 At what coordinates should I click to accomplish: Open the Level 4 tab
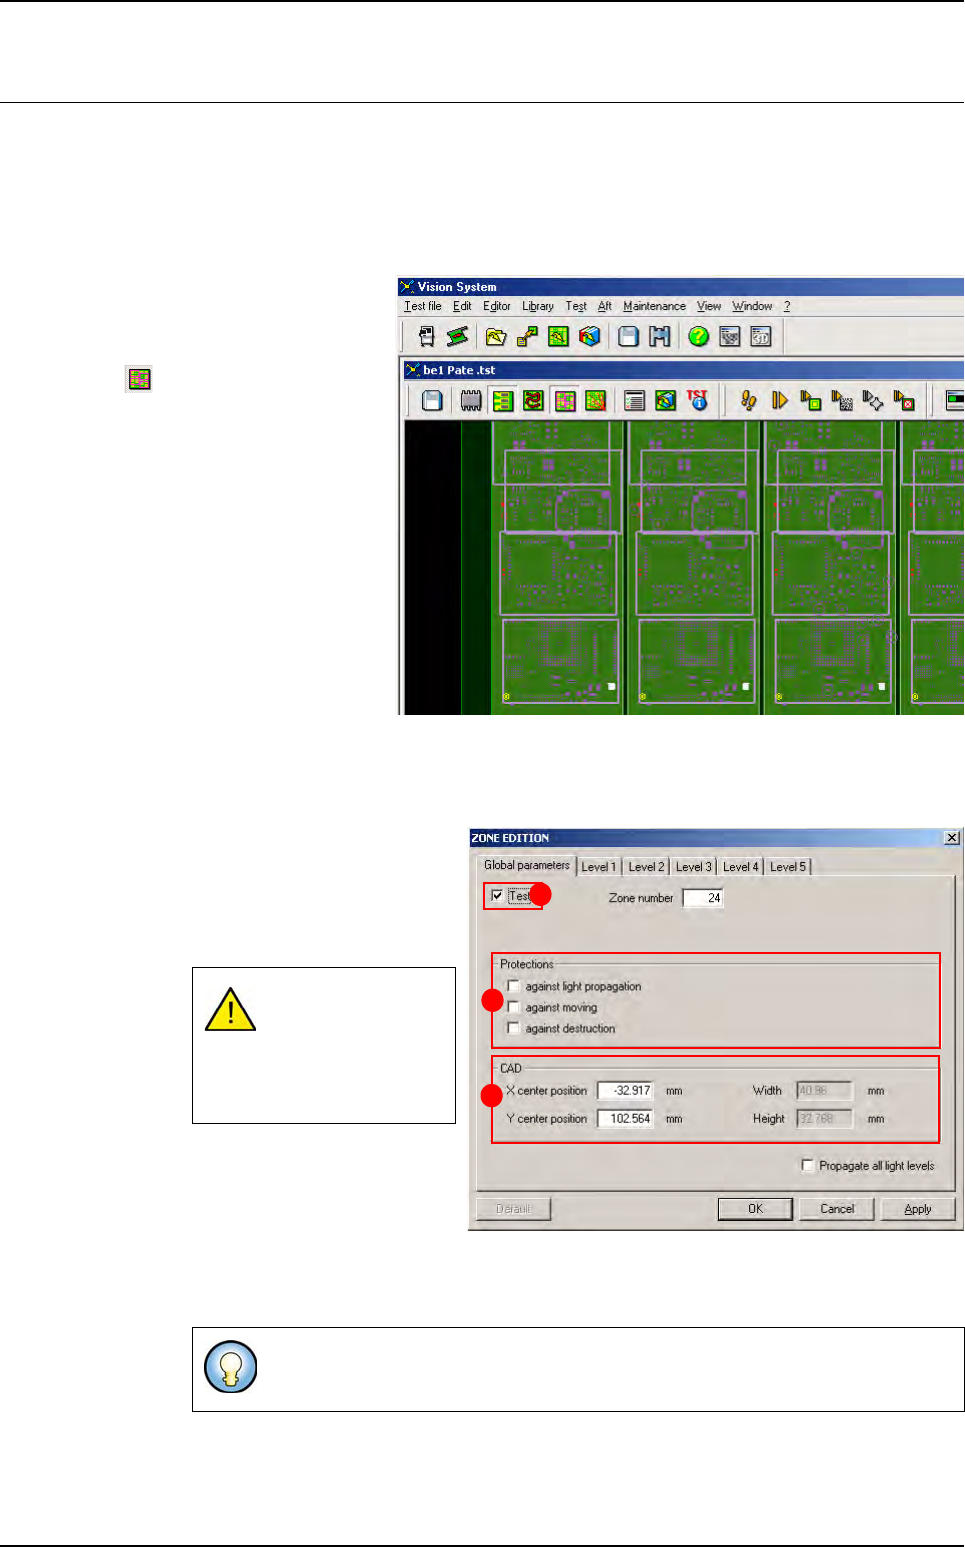click(740, 867)
